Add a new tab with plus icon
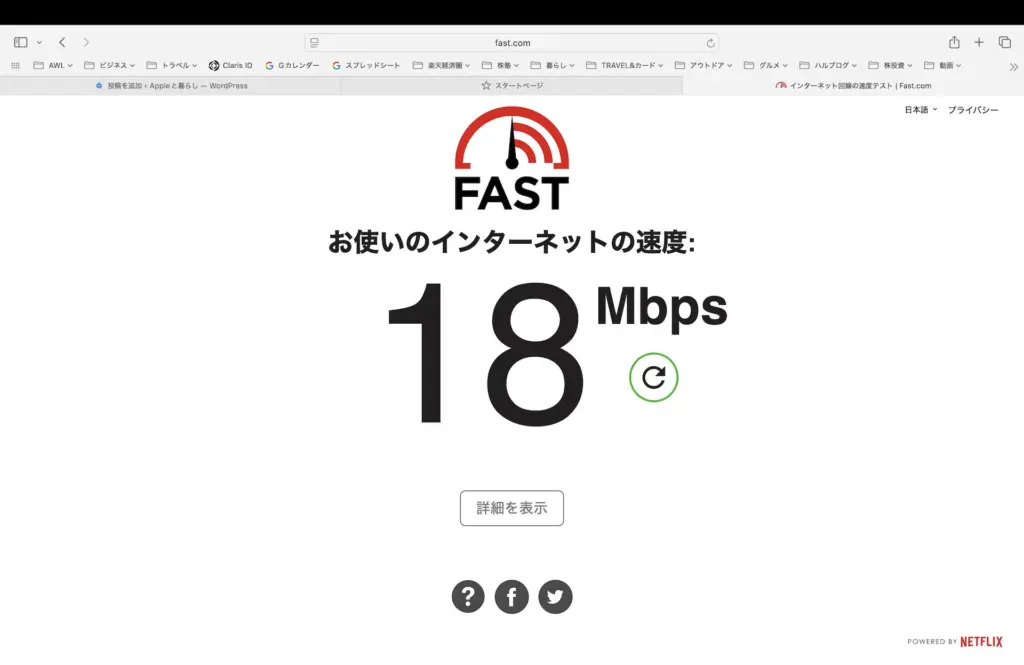 [978, 42]
